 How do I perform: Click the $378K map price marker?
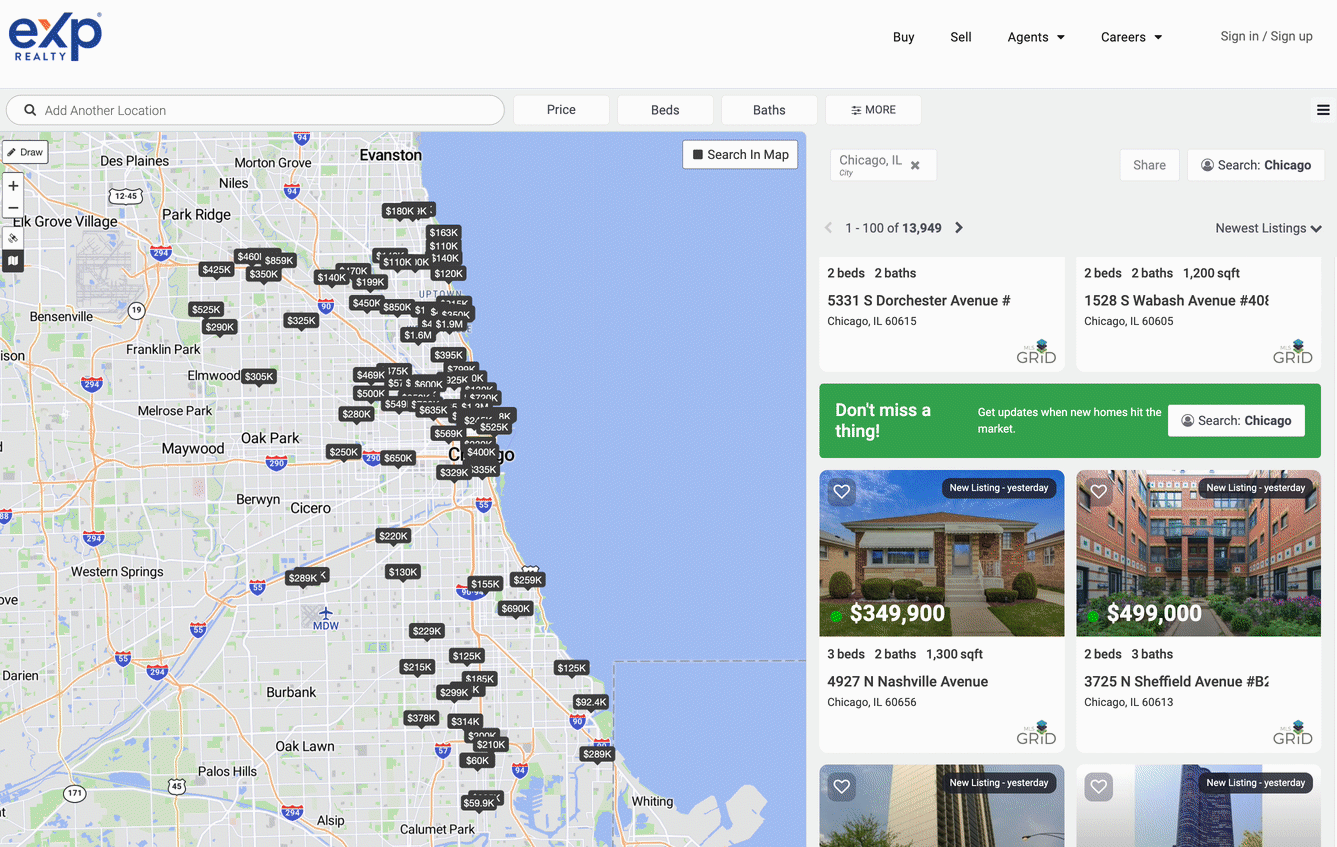pos(421,718)
